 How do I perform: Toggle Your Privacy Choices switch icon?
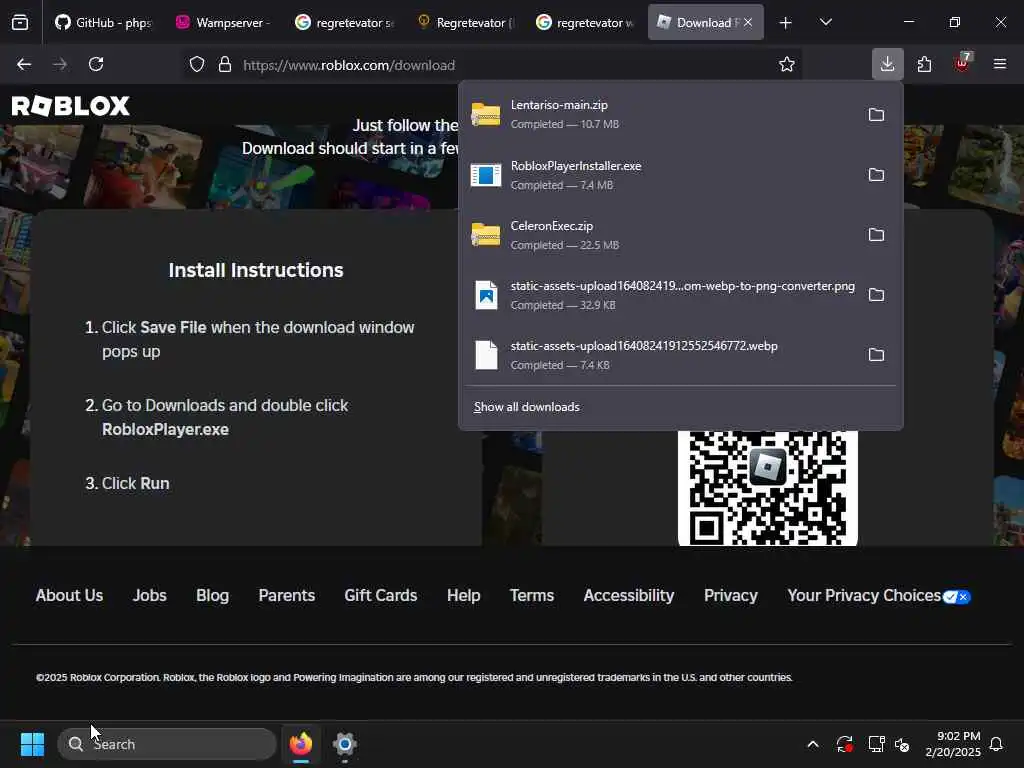[957, 596]
